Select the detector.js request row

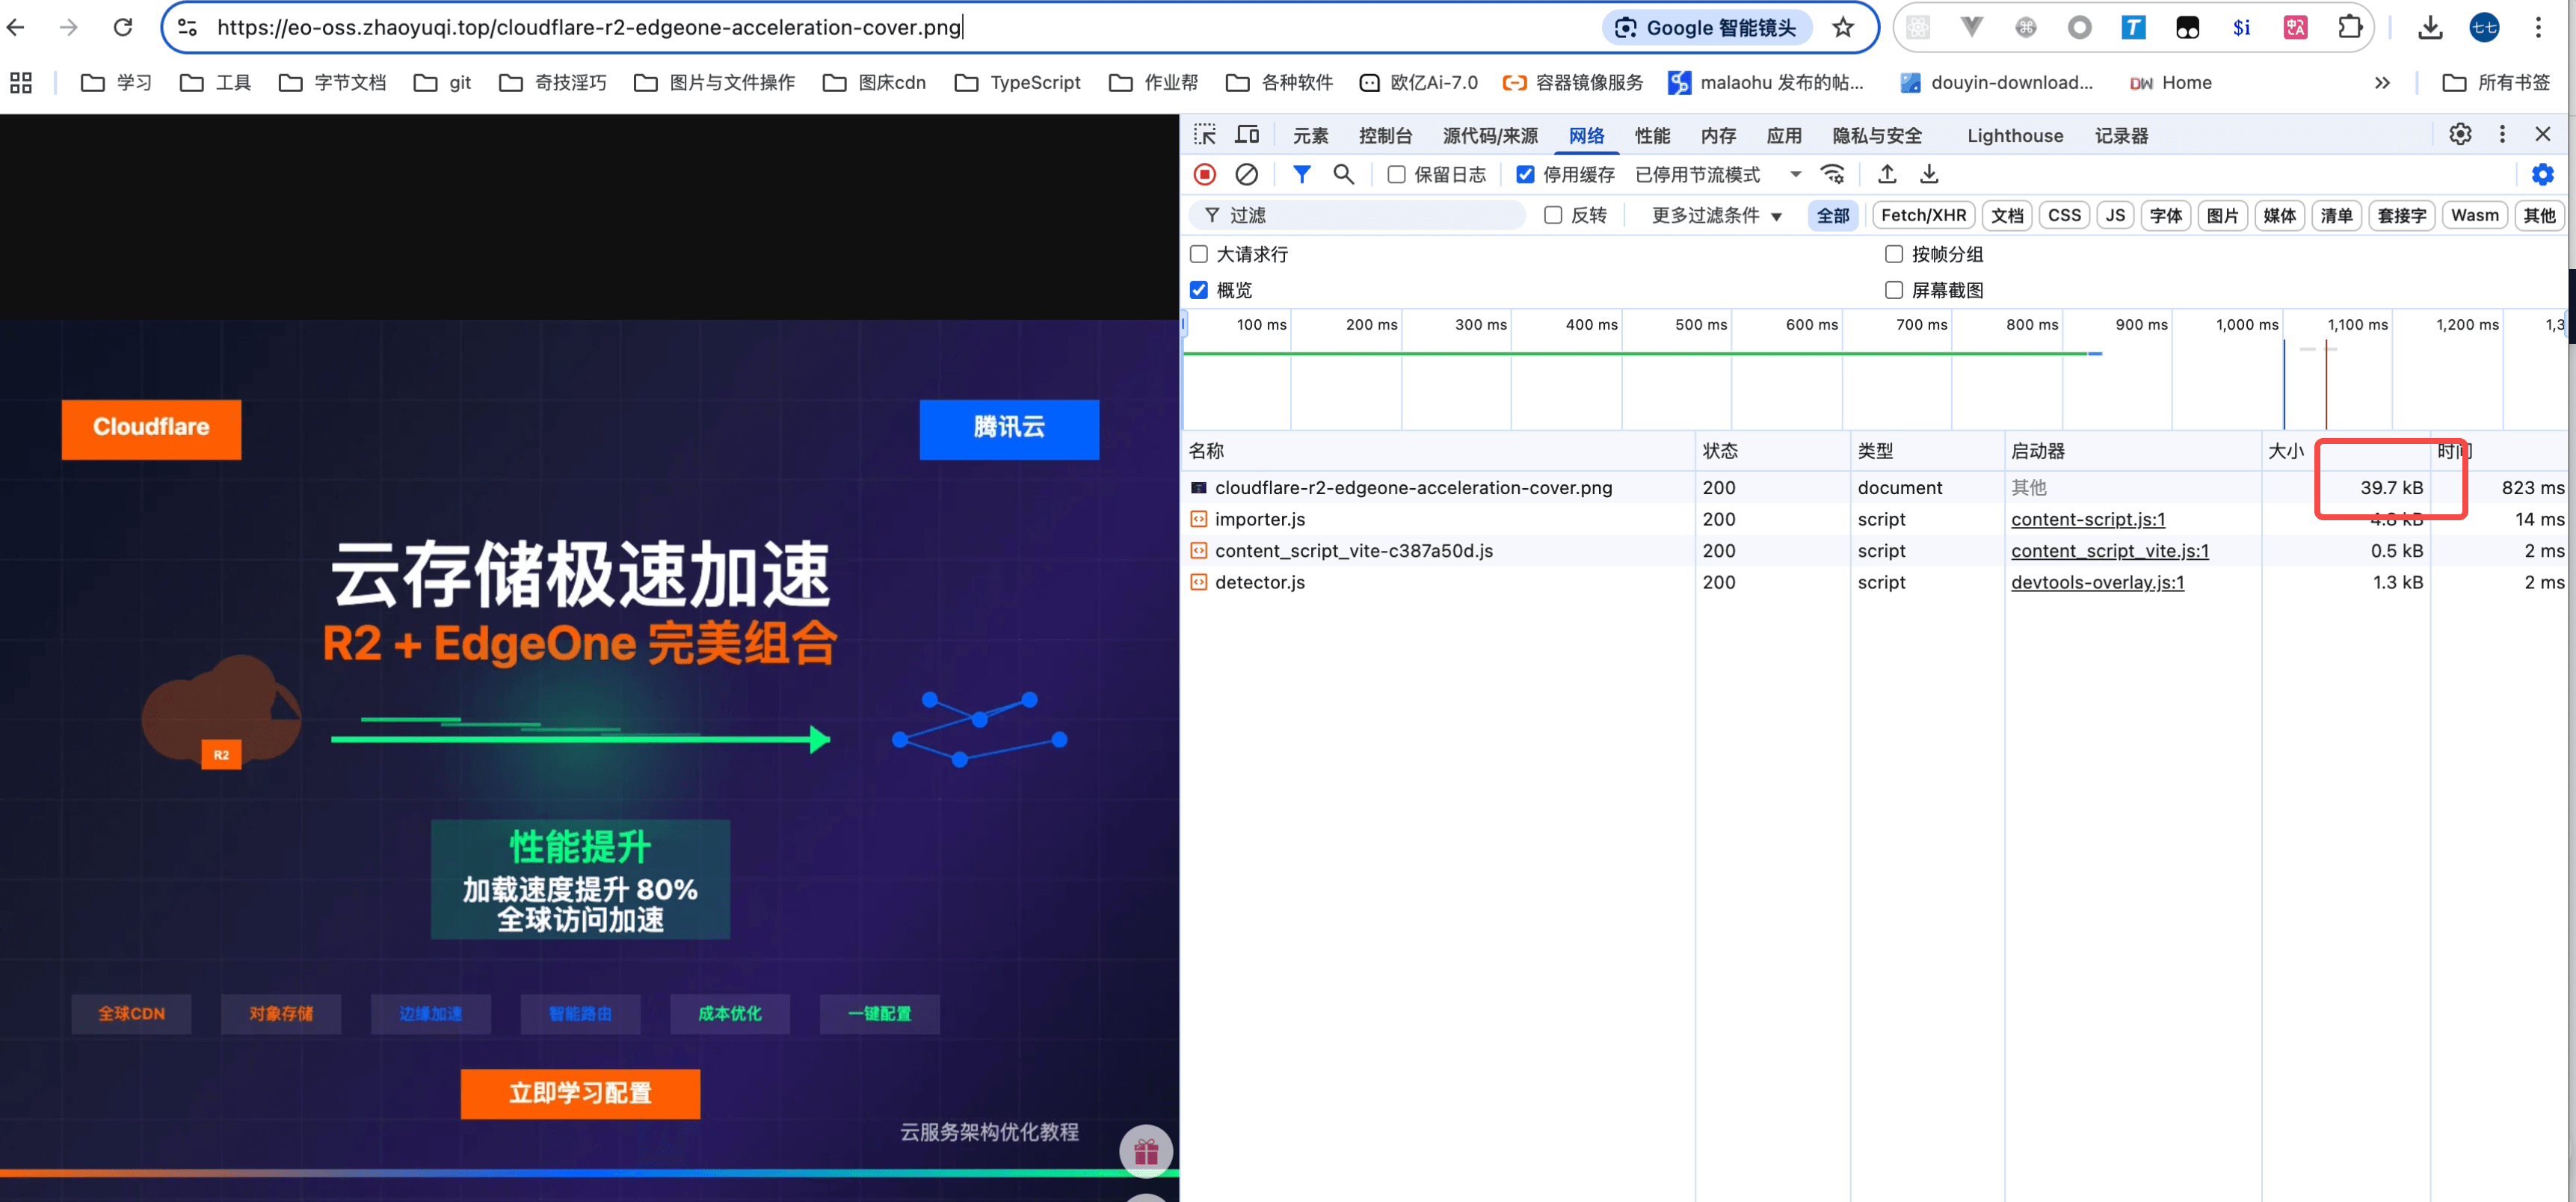click(x=1874, y=582)
